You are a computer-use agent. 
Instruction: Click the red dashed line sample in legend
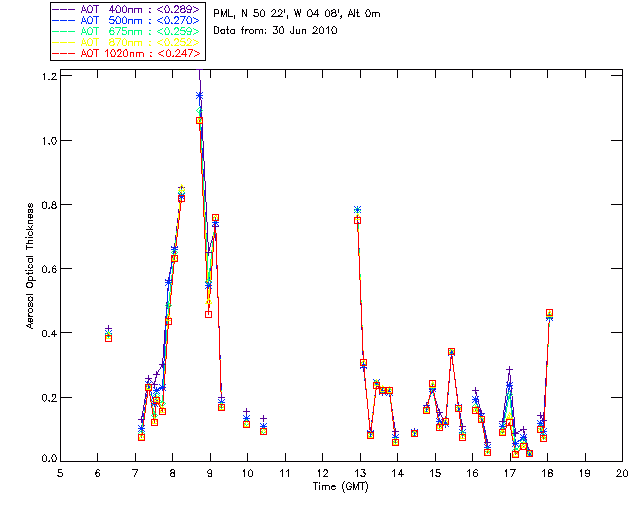pos(64,53)
